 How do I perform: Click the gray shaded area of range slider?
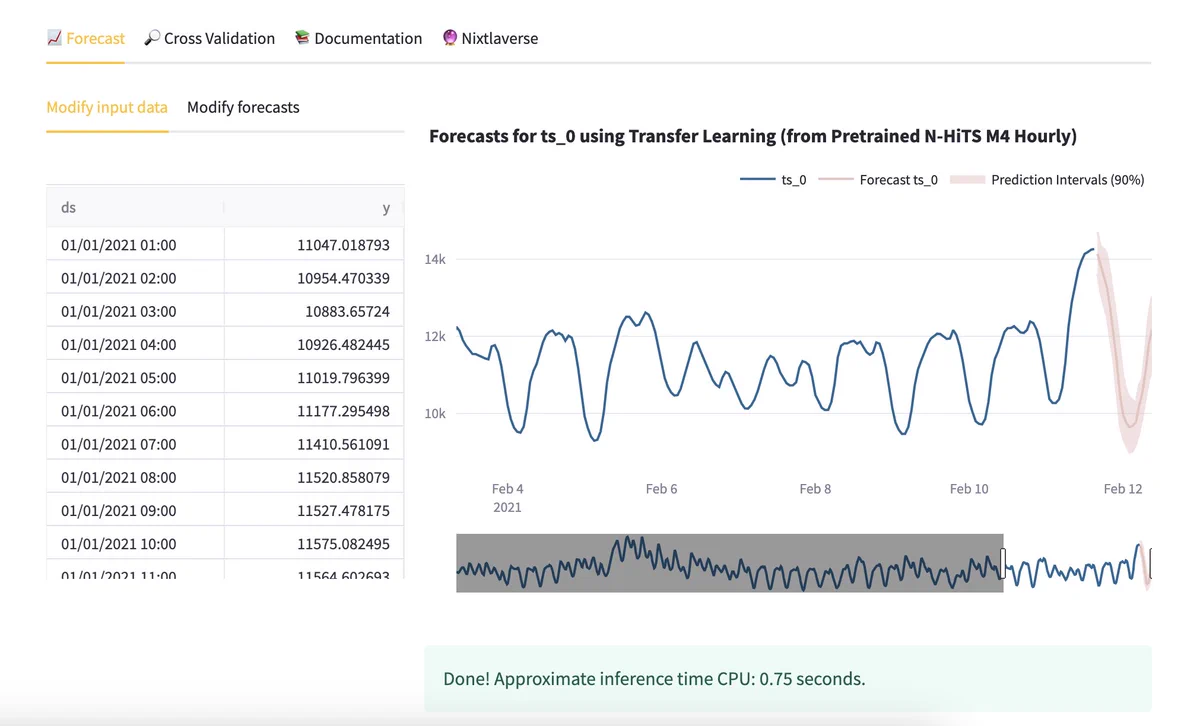(729, 563)
